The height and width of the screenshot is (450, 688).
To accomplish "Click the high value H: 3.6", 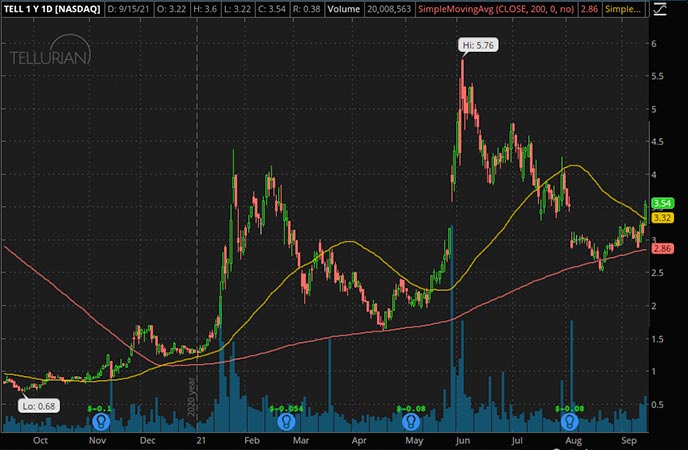I will tap(205, 9).
